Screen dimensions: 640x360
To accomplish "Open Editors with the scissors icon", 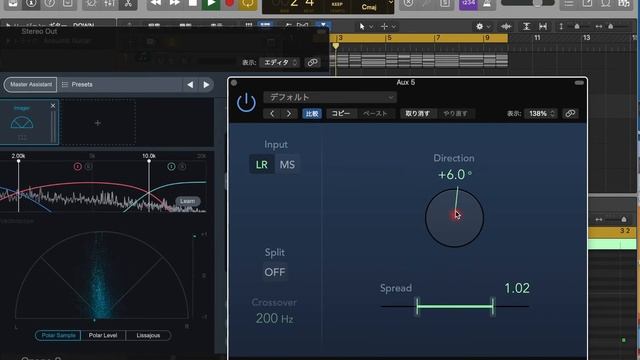I will pos(128,4).
